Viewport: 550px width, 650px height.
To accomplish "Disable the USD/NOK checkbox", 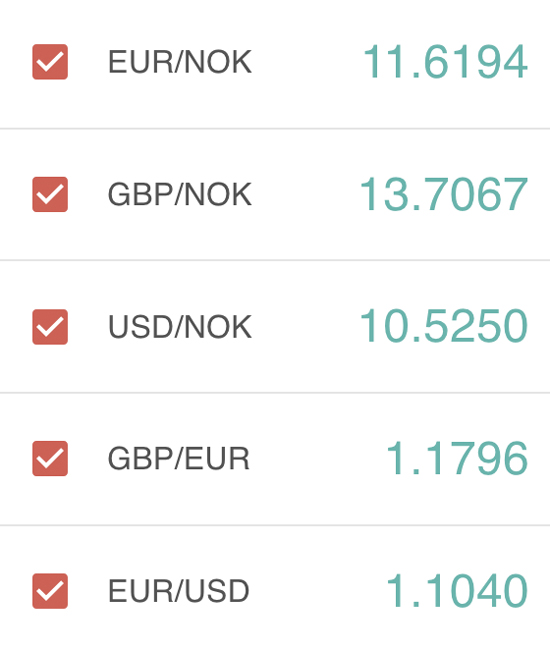I will coord(50,327).
